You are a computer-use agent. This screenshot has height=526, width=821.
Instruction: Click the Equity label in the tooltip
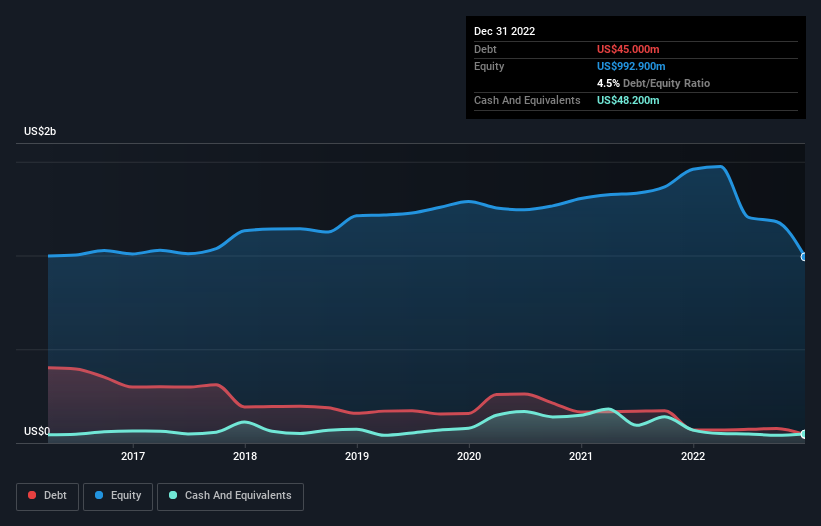pos(489,66)
